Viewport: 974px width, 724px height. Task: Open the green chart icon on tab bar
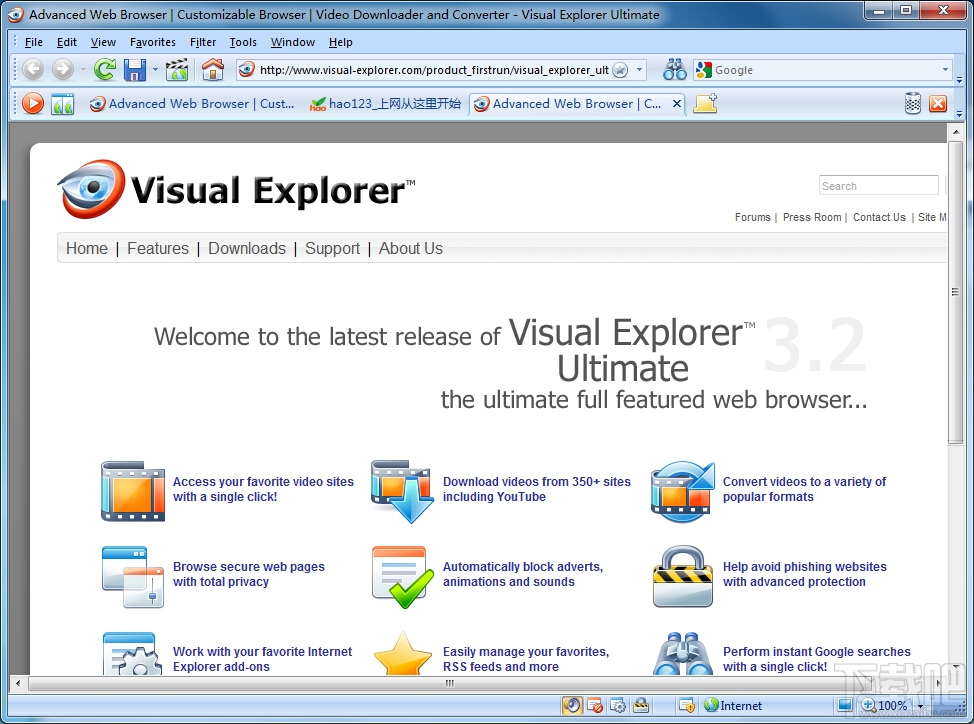(63, 104)
